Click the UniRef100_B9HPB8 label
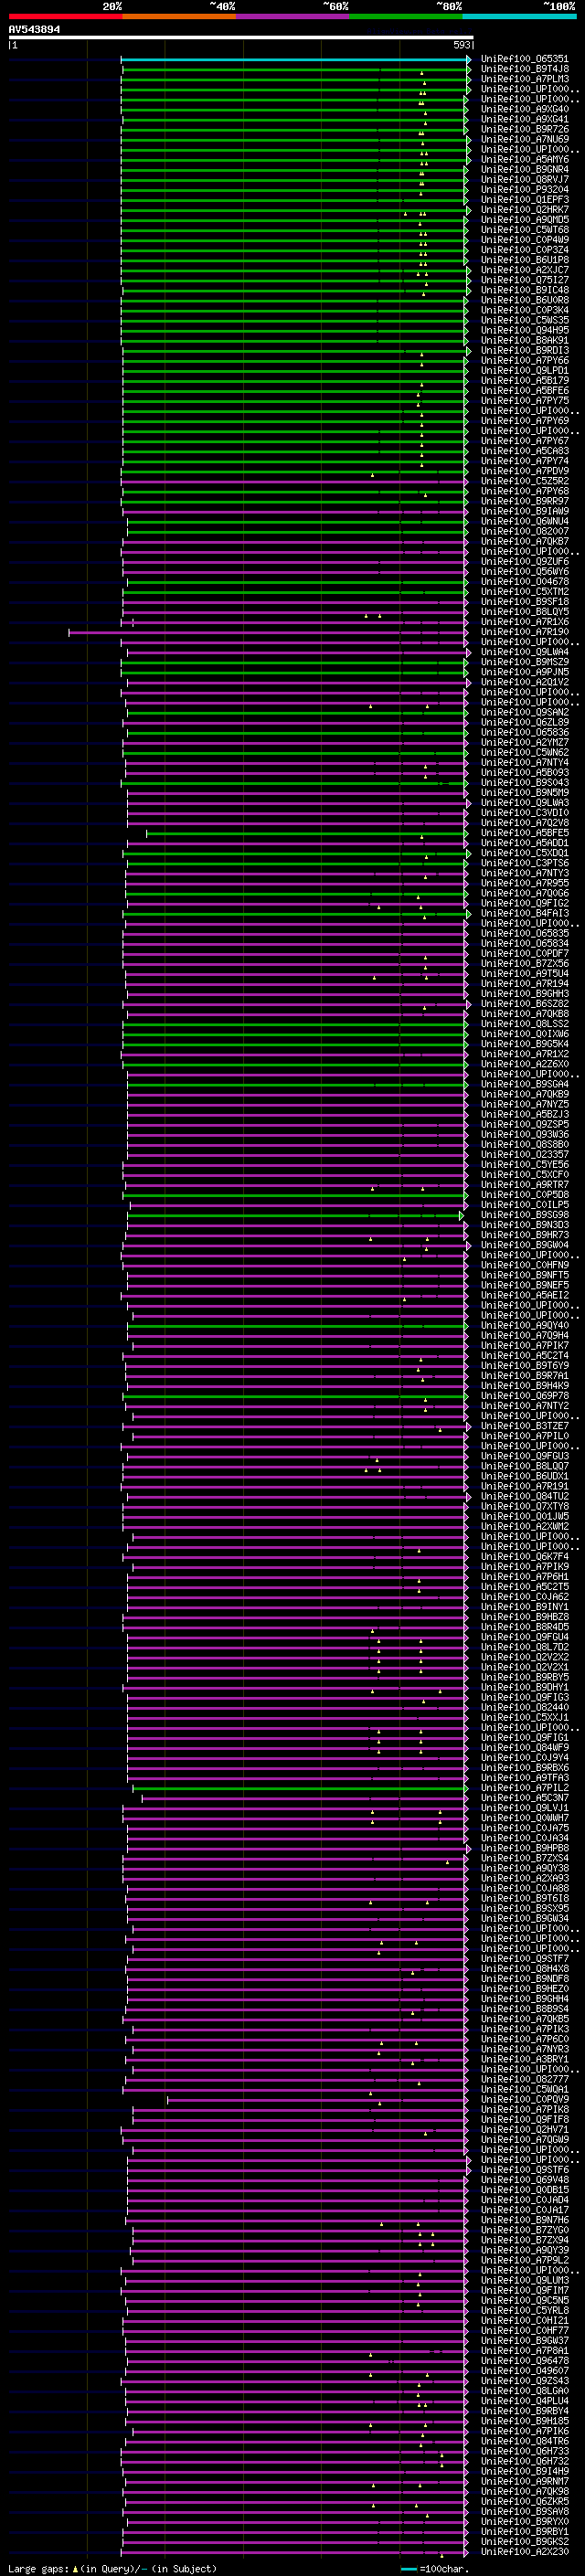This screenshot has height=2576, width=585. tap(524, 1848)
